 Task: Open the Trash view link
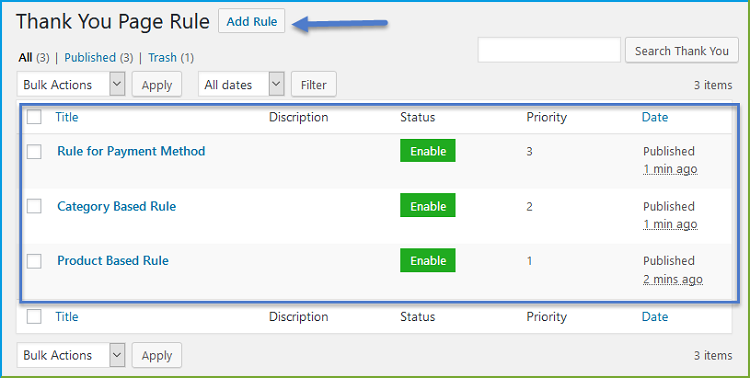(x=162, y=58)
